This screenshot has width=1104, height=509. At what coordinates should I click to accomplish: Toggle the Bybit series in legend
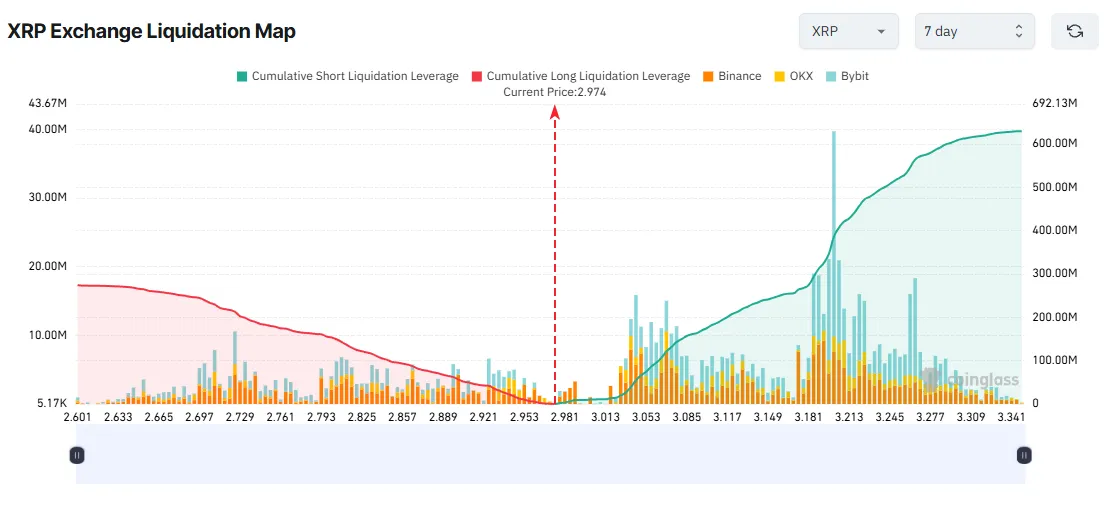[x=855, y=76]
